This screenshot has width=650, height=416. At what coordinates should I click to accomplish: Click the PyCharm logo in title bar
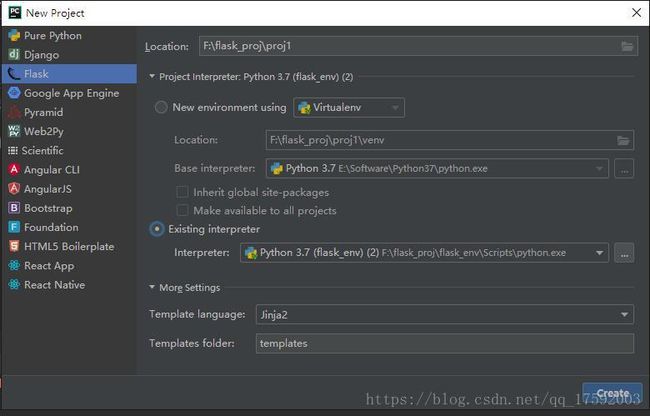pyautogui.click(x=15, y=12)
